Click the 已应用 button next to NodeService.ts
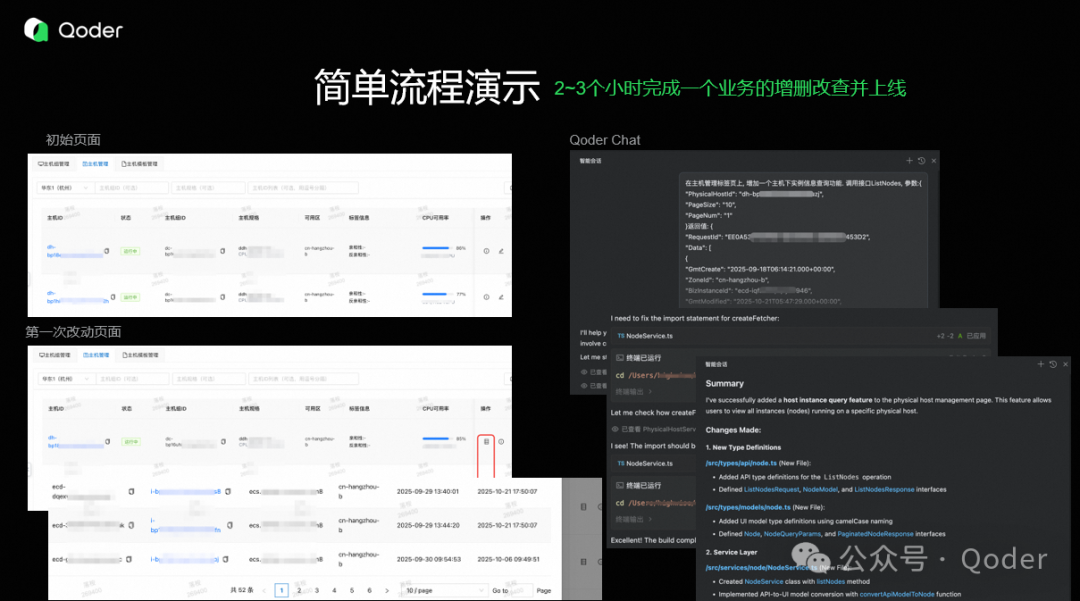Screen dimensions: 1080x601 [974, 336]
